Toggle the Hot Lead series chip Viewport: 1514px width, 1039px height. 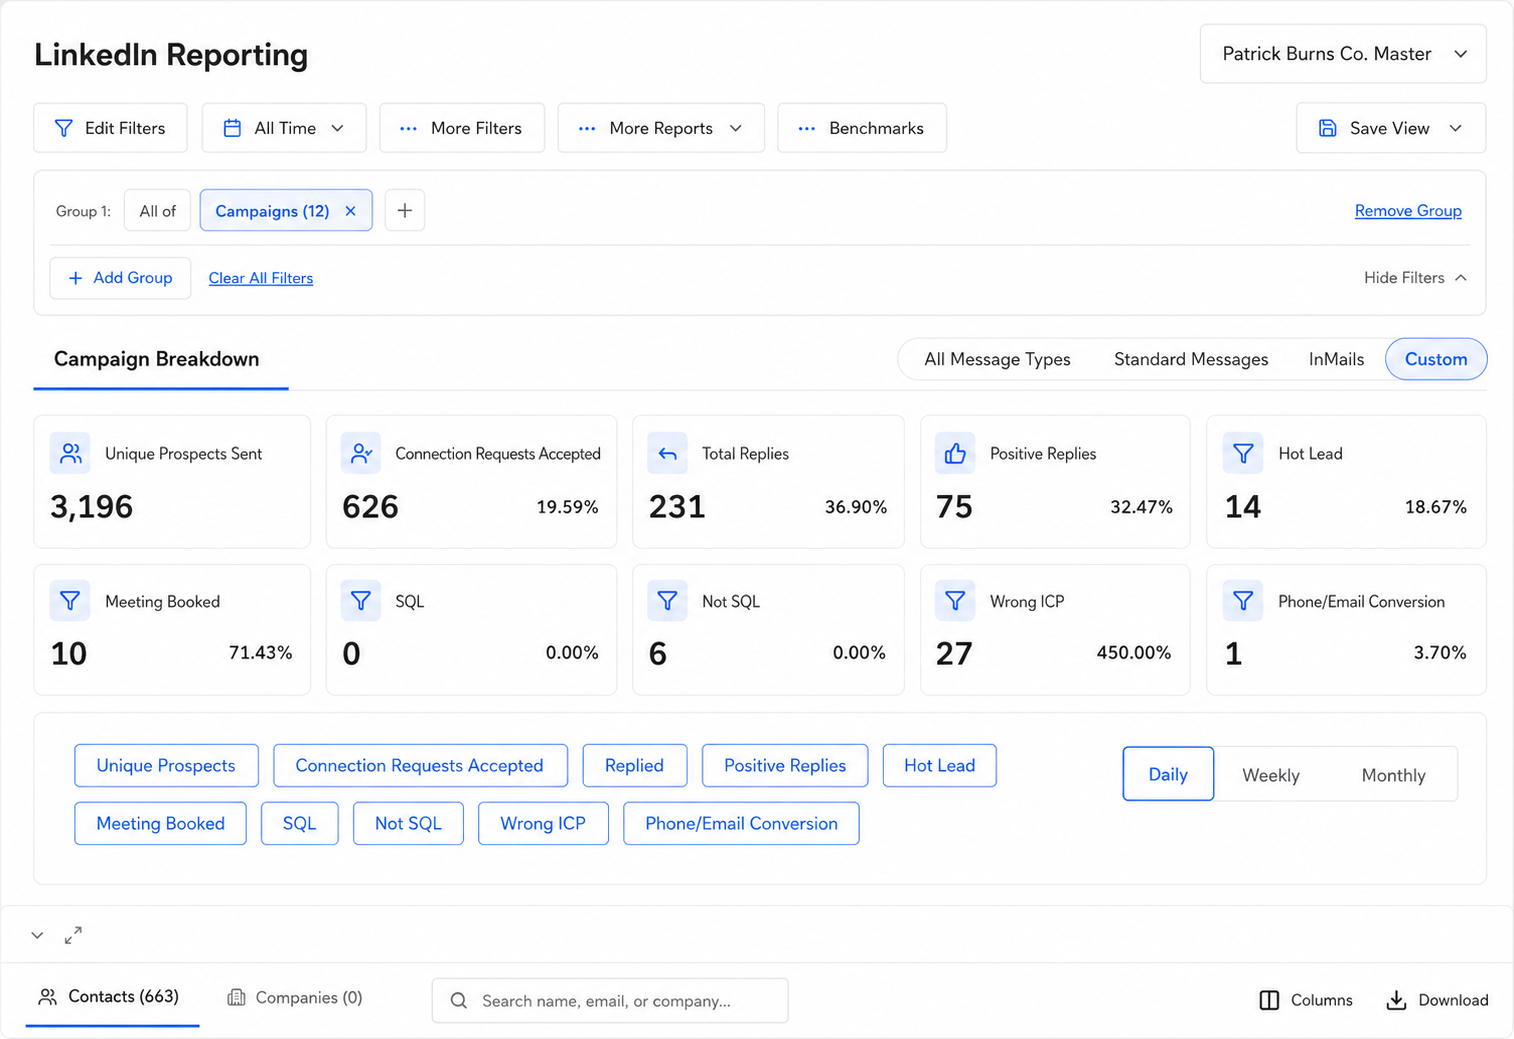[940, 765]
